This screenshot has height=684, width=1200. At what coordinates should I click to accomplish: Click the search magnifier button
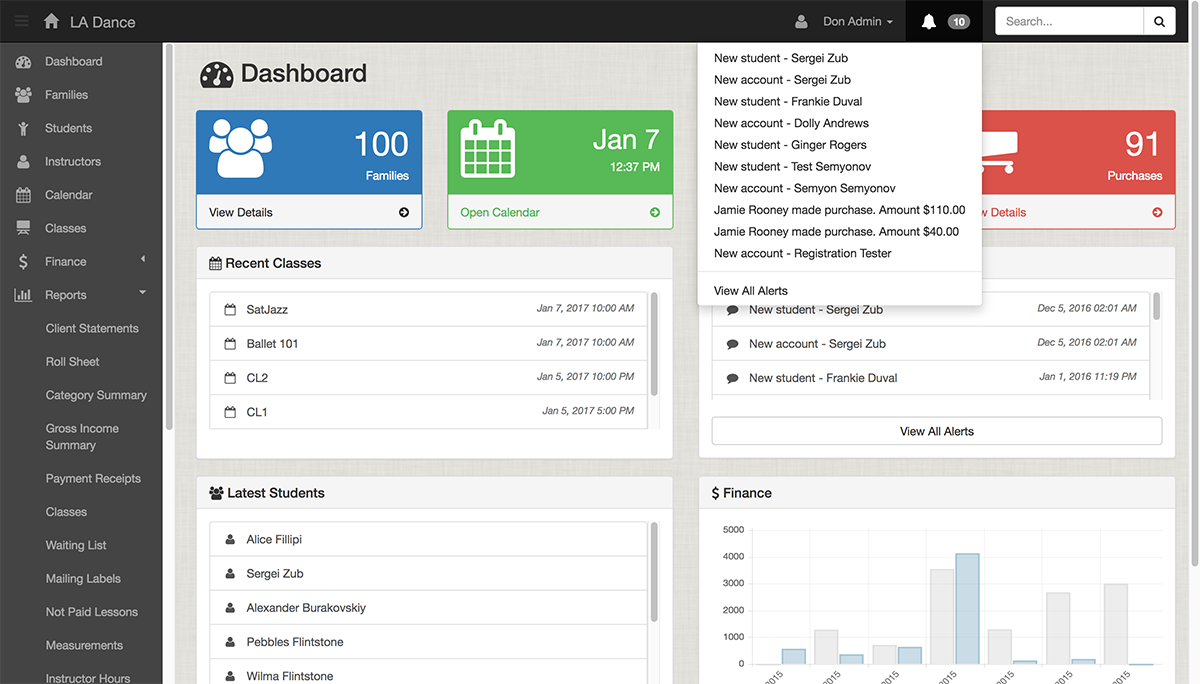pyautogui.click(x=1159, y=21)
